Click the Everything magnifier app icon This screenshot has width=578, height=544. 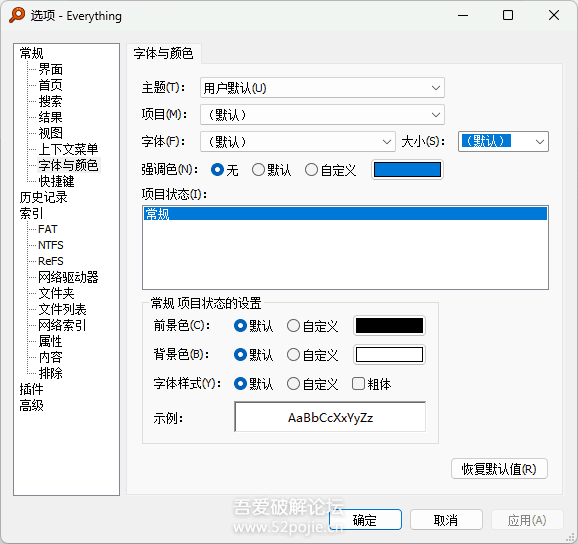(17, 15)
